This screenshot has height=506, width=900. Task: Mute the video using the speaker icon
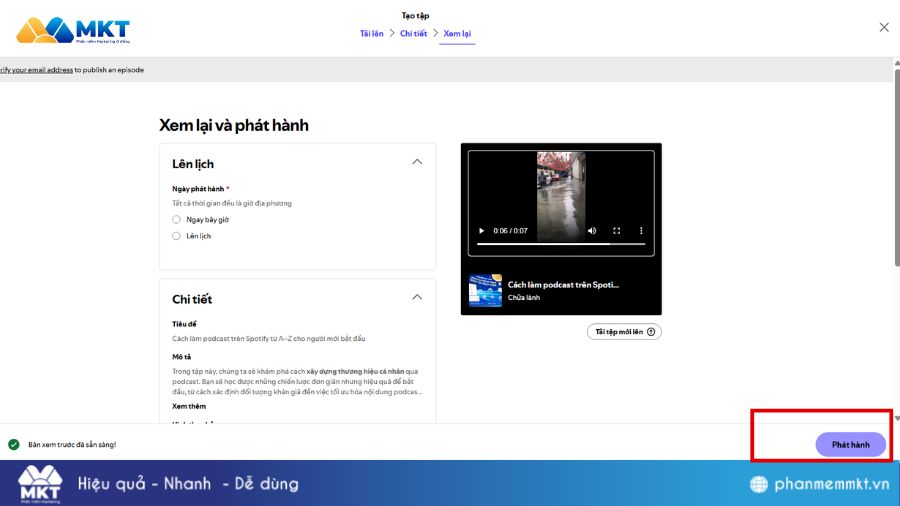point(591,231)
